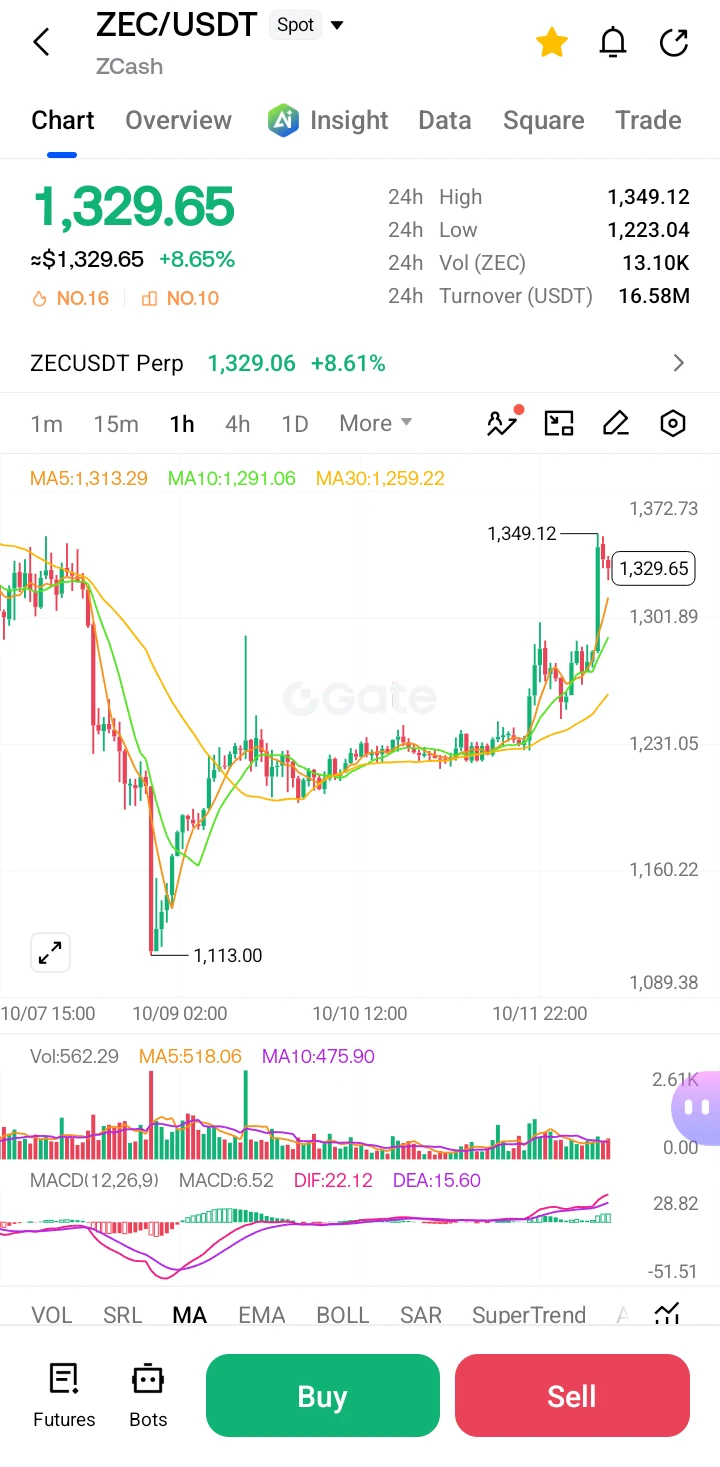Select the BOLL indicator
This screenshot has width=720, height=1467.
coord(343,1314)
